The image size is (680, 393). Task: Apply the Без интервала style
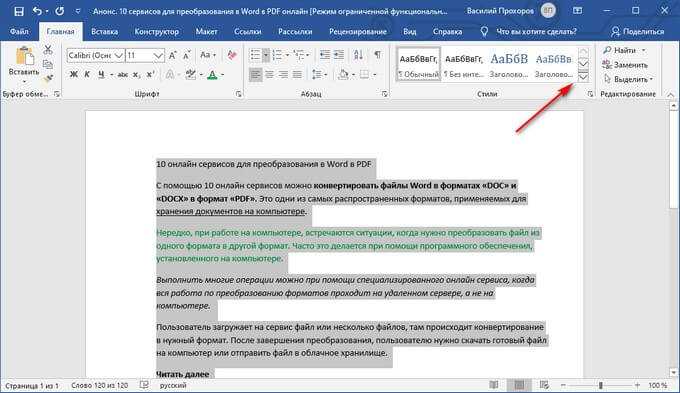[464, 64]
